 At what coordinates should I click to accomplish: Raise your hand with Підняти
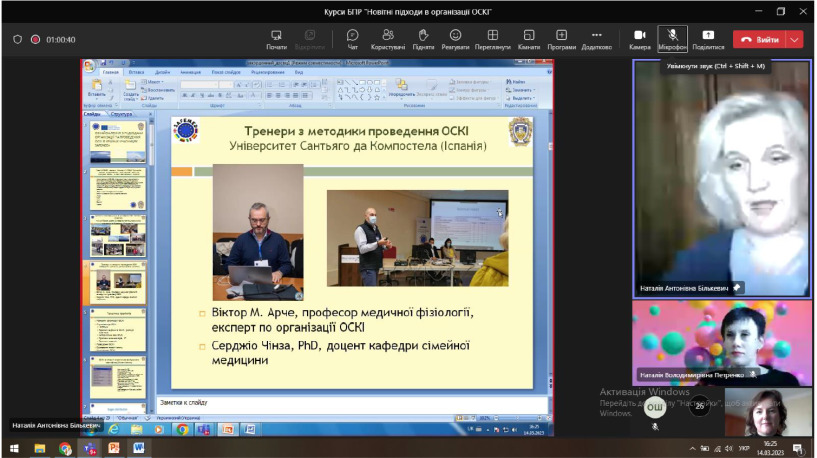click(x=423, y=39)
